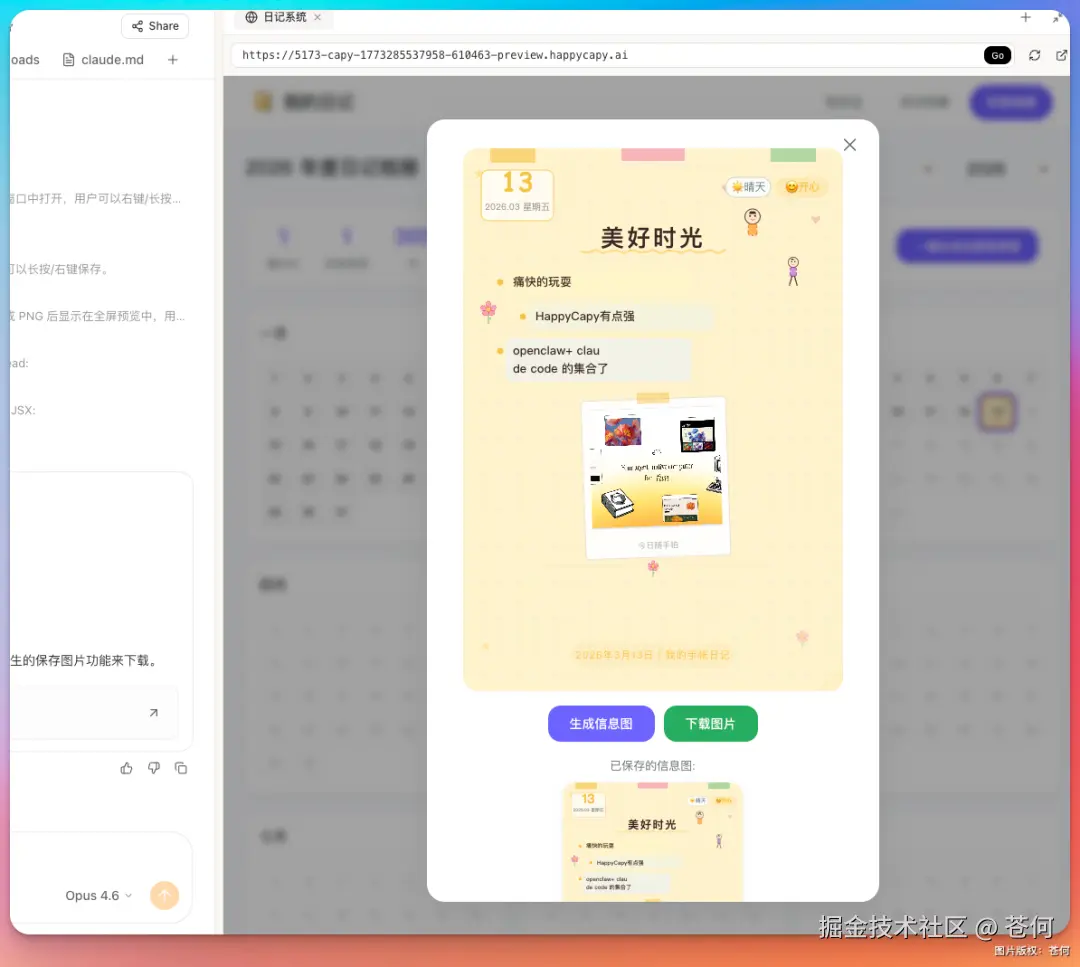Click the chevron left of the year selector
Viewport: 1080px width, 967px height.
click(928, 169)
